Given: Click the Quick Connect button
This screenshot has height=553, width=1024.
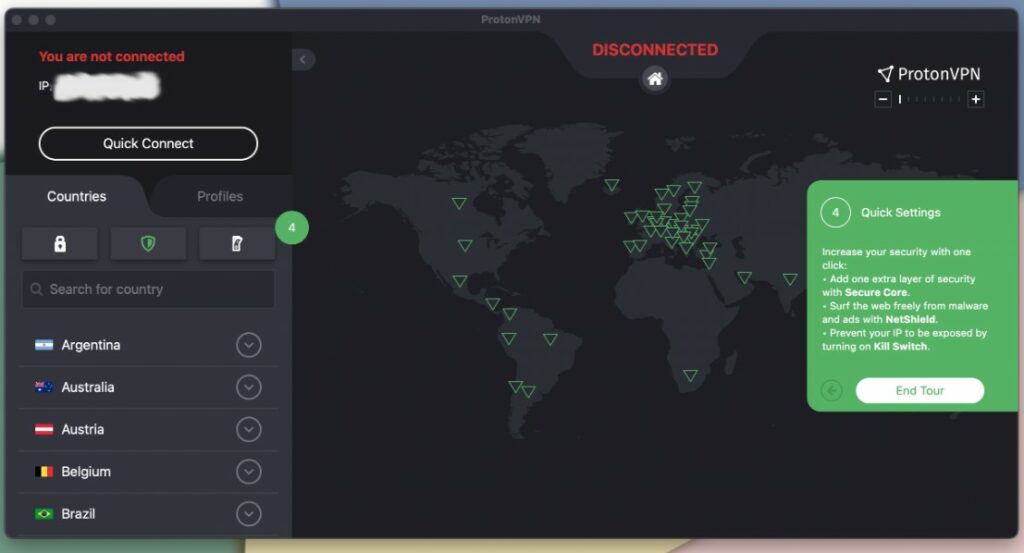Looking at the screenshot, I should tap(148, 144).
